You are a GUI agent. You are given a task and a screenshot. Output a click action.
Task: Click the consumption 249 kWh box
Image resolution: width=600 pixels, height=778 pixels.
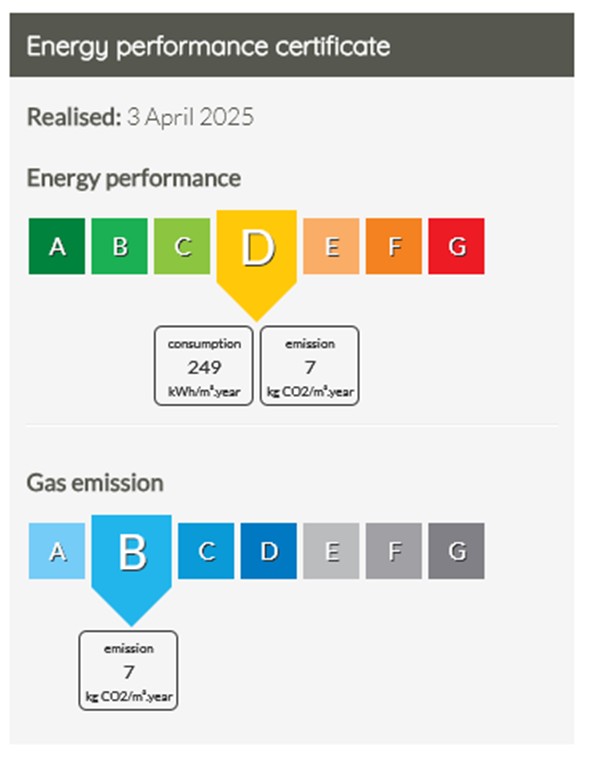pos(203,366)
